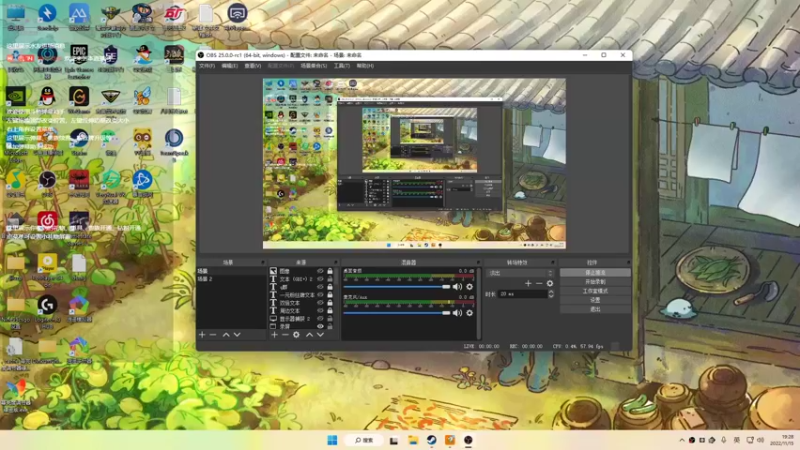This screenshot has height=450, width=800.
Task: Toggle the lock on the 图像 source
Action: pos(330,271)
